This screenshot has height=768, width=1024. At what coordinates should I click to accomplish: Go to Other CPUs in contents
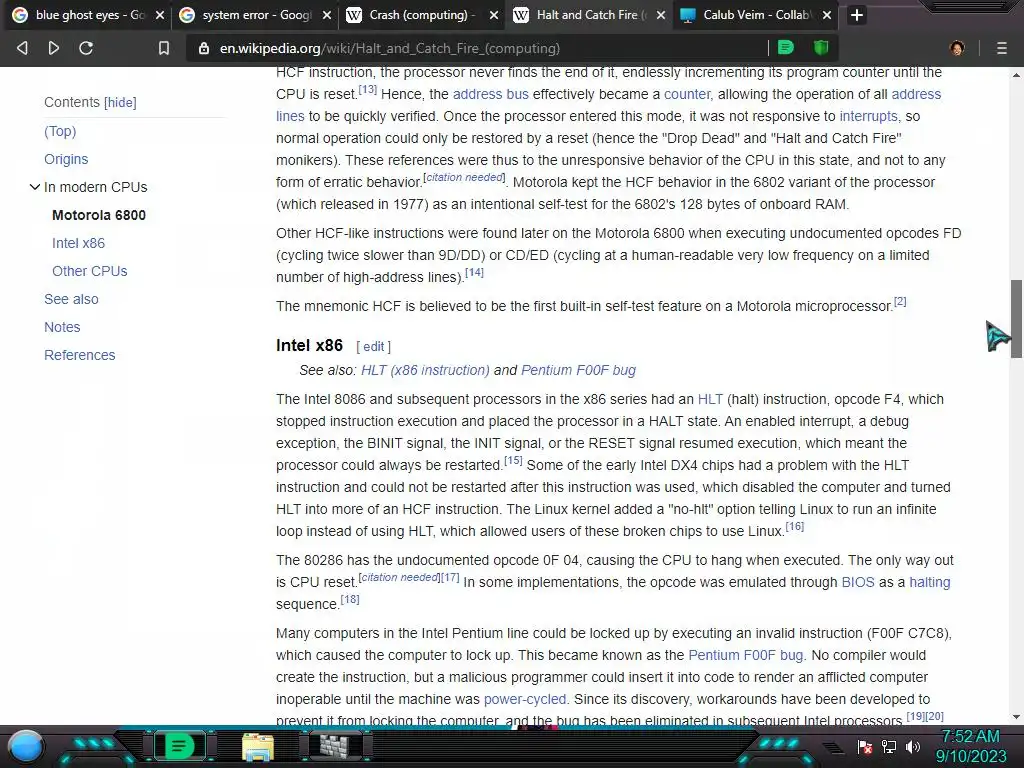(89, 271)
